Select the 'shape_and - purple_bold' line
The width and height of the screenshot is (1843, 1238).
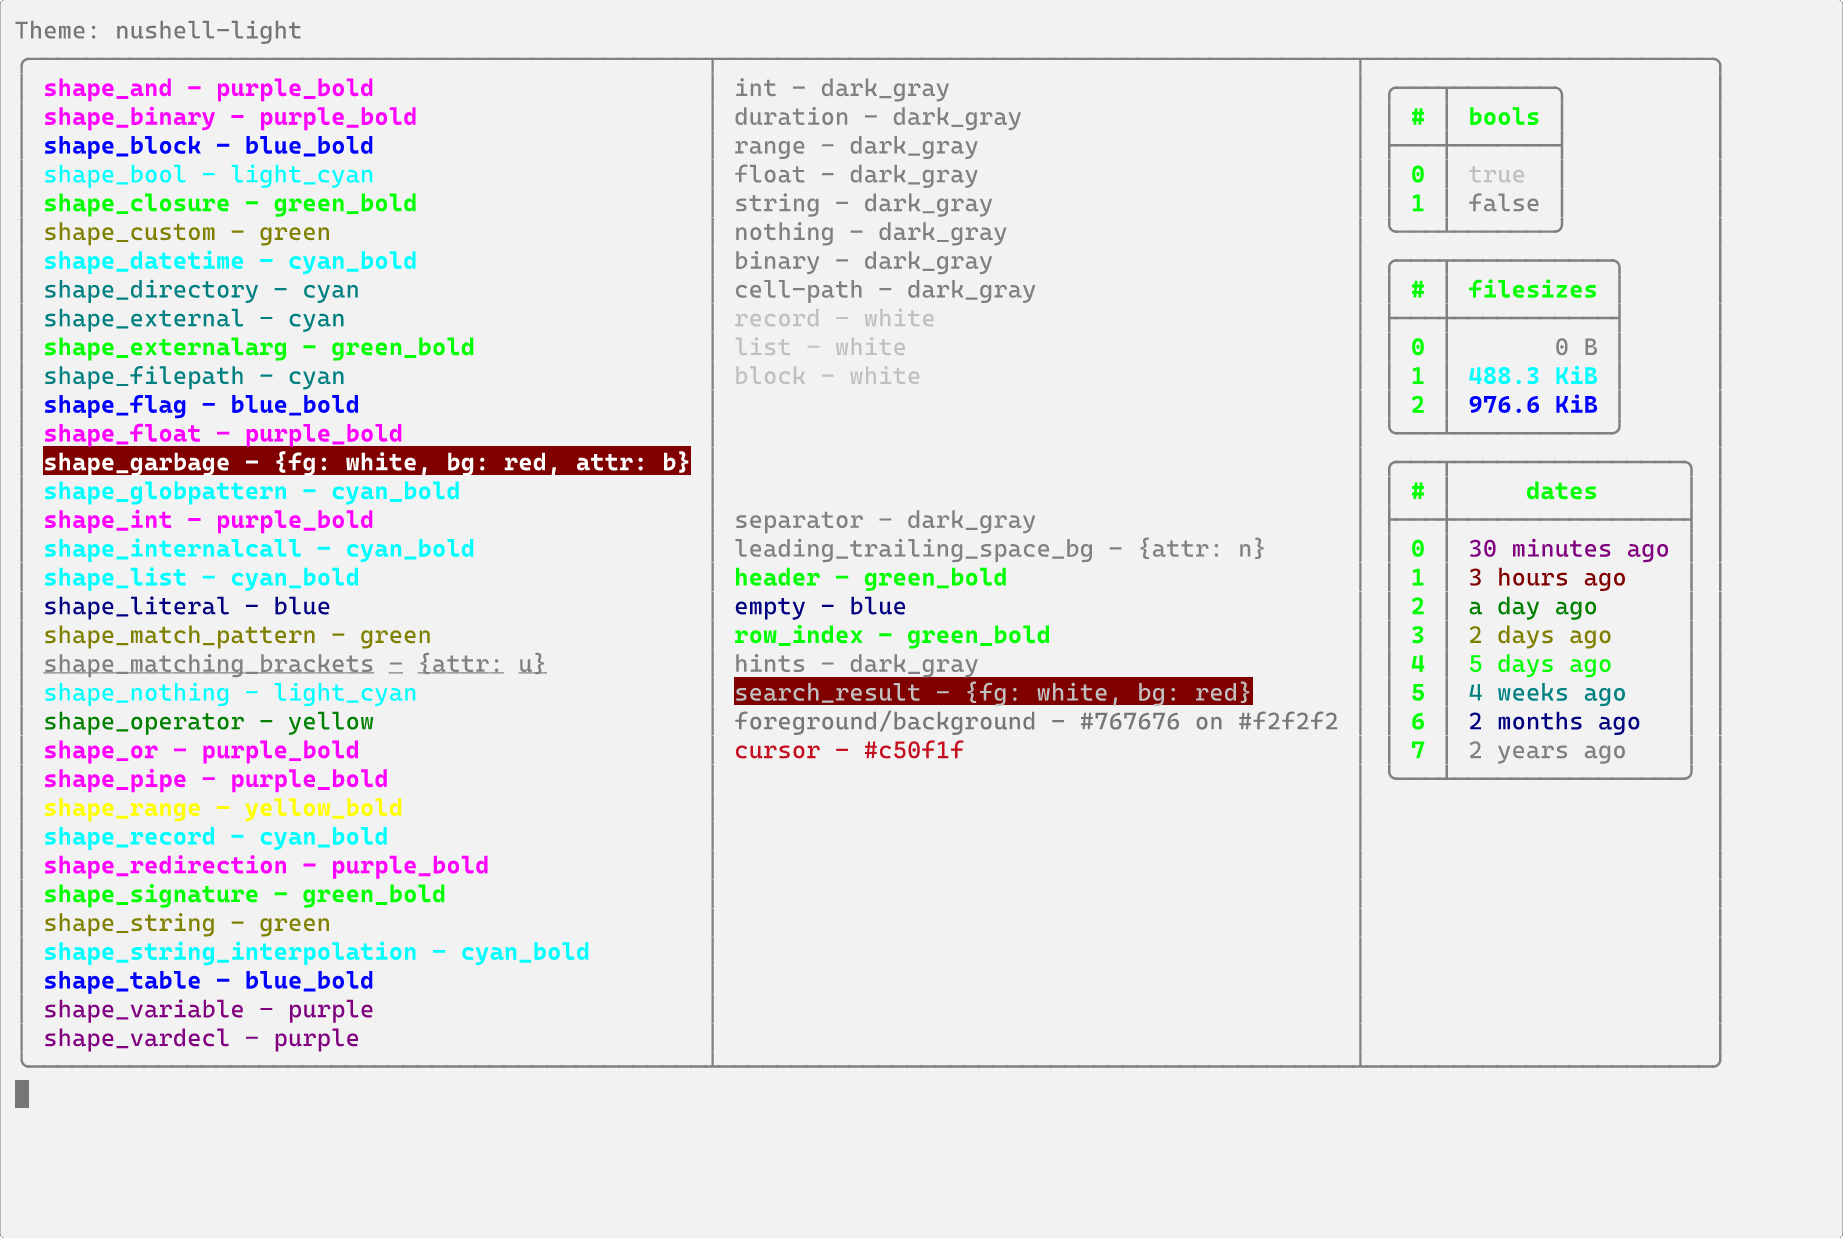209,88
